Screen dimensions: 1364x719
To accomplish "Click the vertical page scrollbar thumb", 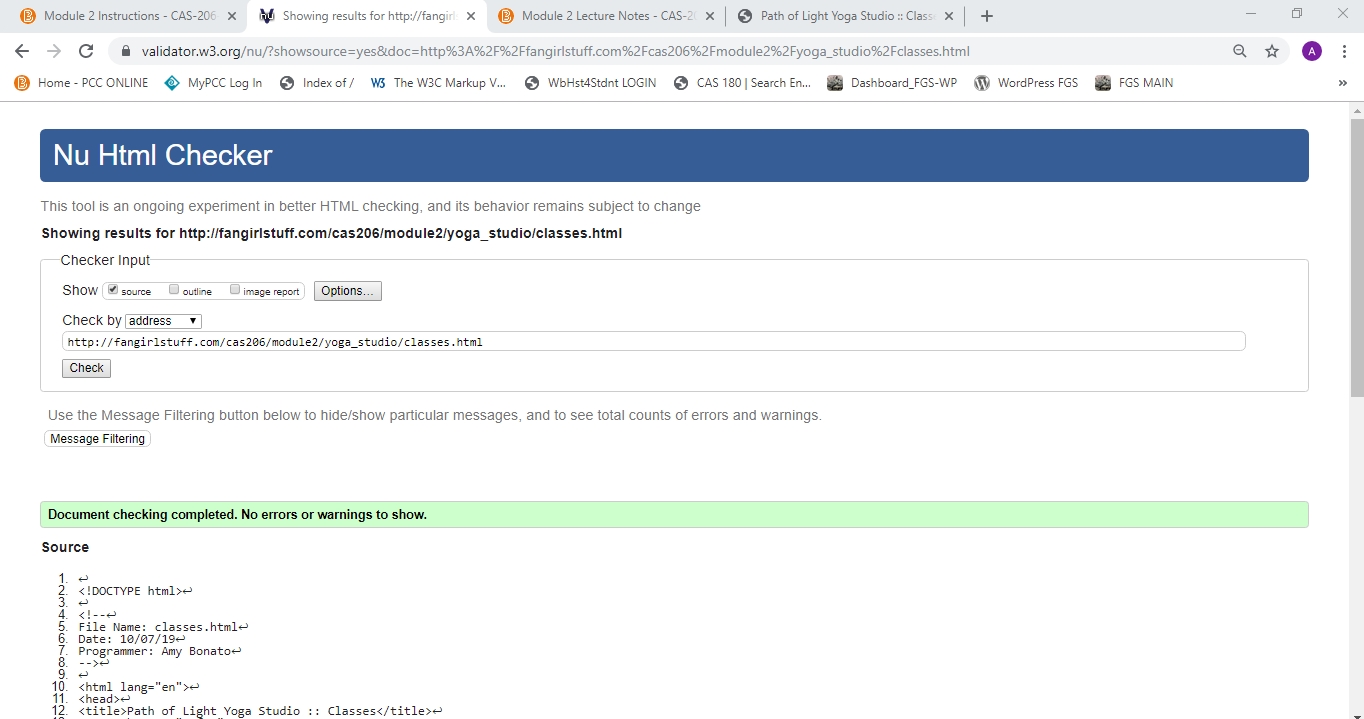I will (1356, 250).
